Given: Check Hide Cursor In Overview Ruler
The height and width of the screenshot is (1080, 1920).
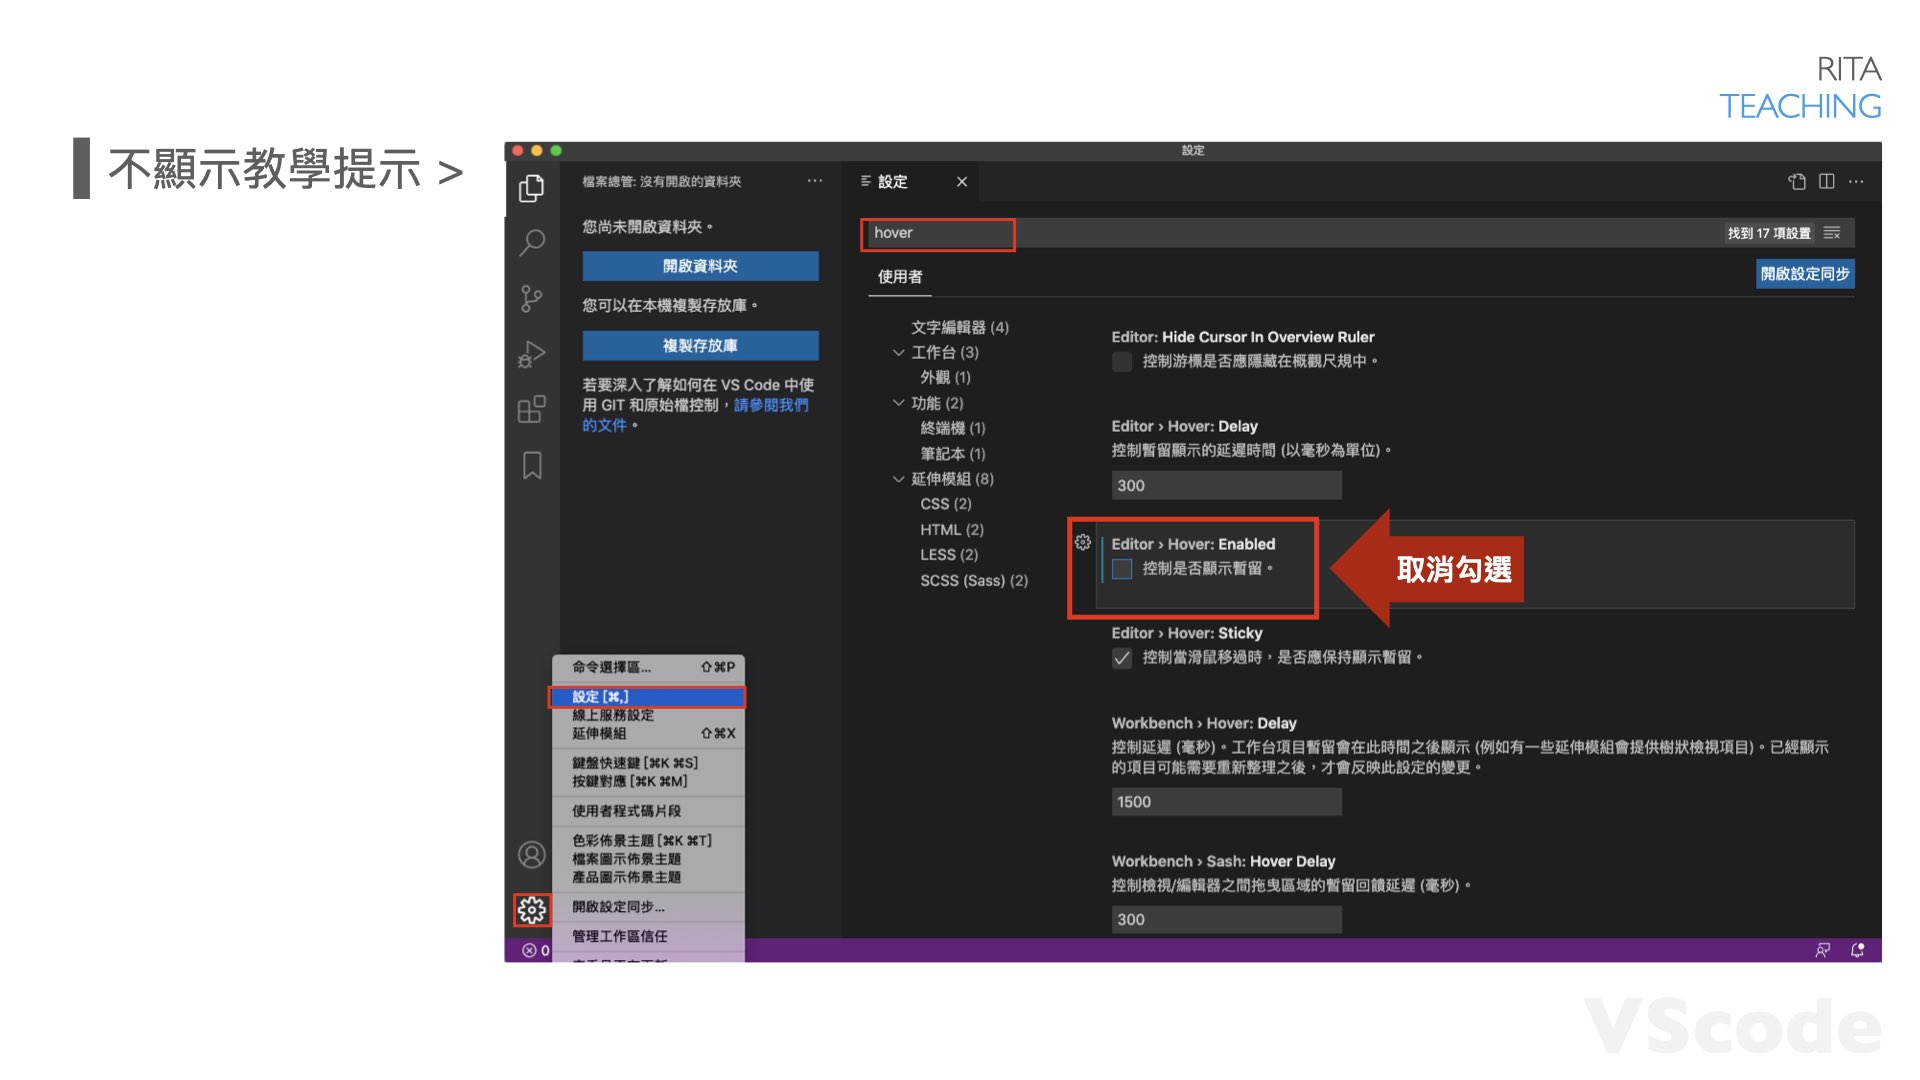Looking at the screenshot, I should click(x=1122, y=362).
